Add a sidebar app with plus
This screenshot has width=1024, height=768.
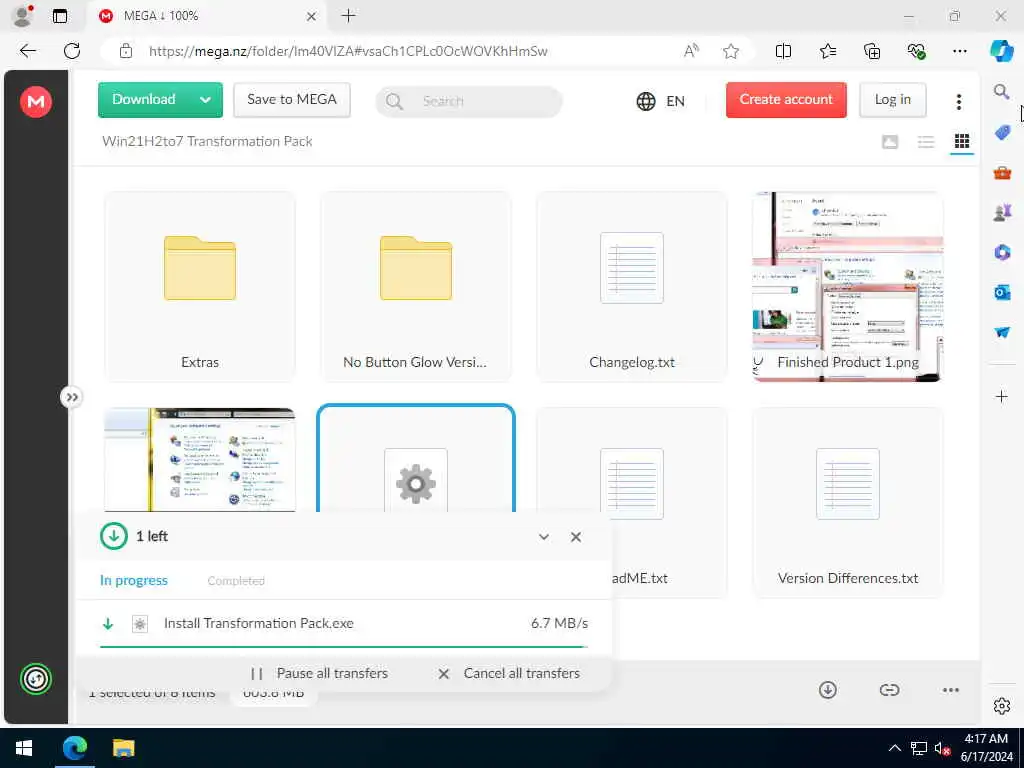tap(1002, 396)
